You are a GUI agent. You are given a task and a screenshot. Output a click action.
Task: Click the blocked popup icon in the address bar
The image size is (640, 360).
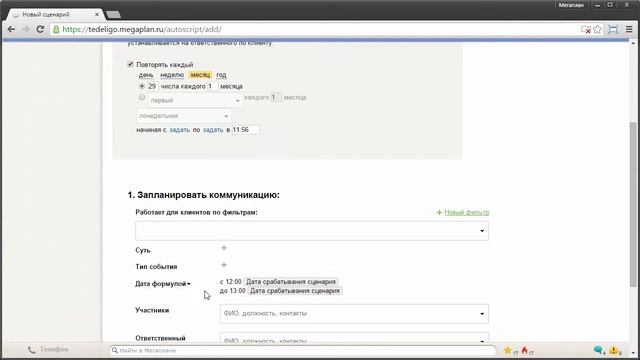click(586, 29)
